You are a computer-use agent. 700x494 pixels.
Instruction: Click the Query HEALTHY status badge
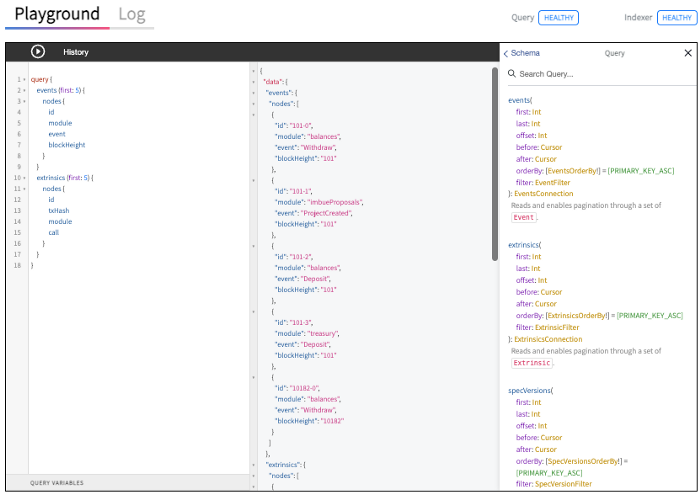pos(558,17)
